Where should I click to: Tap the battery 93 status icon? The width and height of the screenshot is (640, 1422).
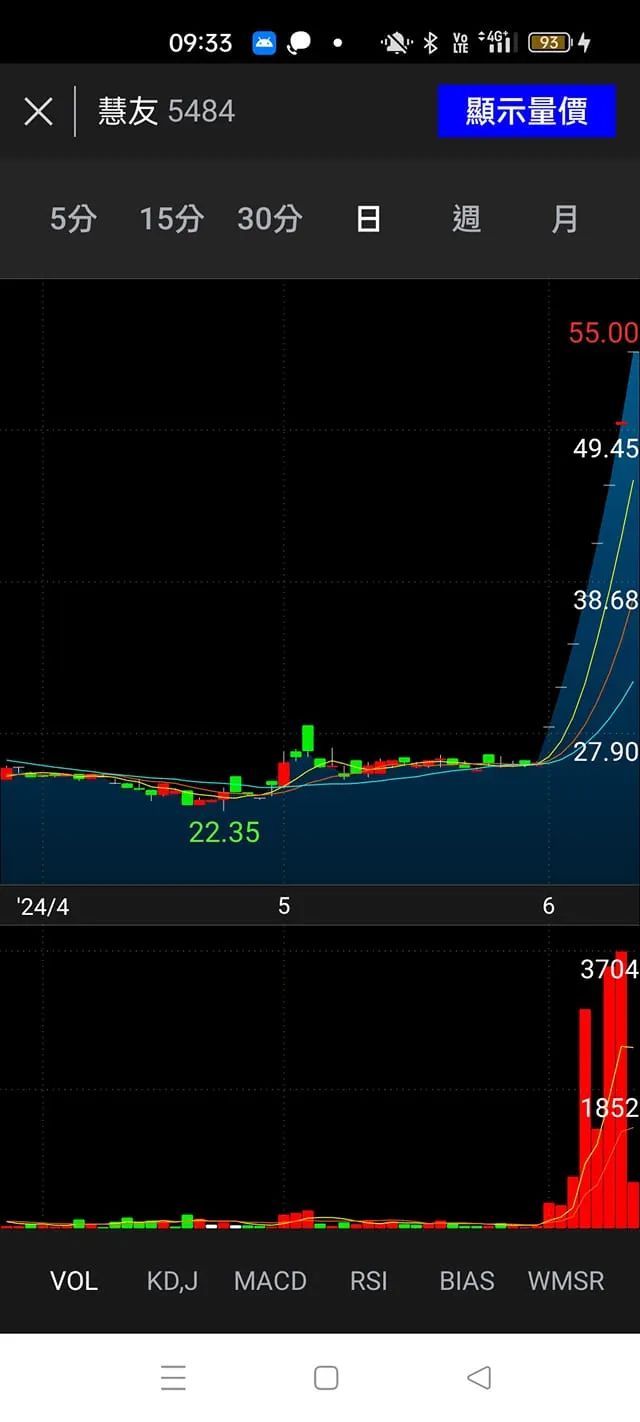pyautogui.click(x=550, y=42)
